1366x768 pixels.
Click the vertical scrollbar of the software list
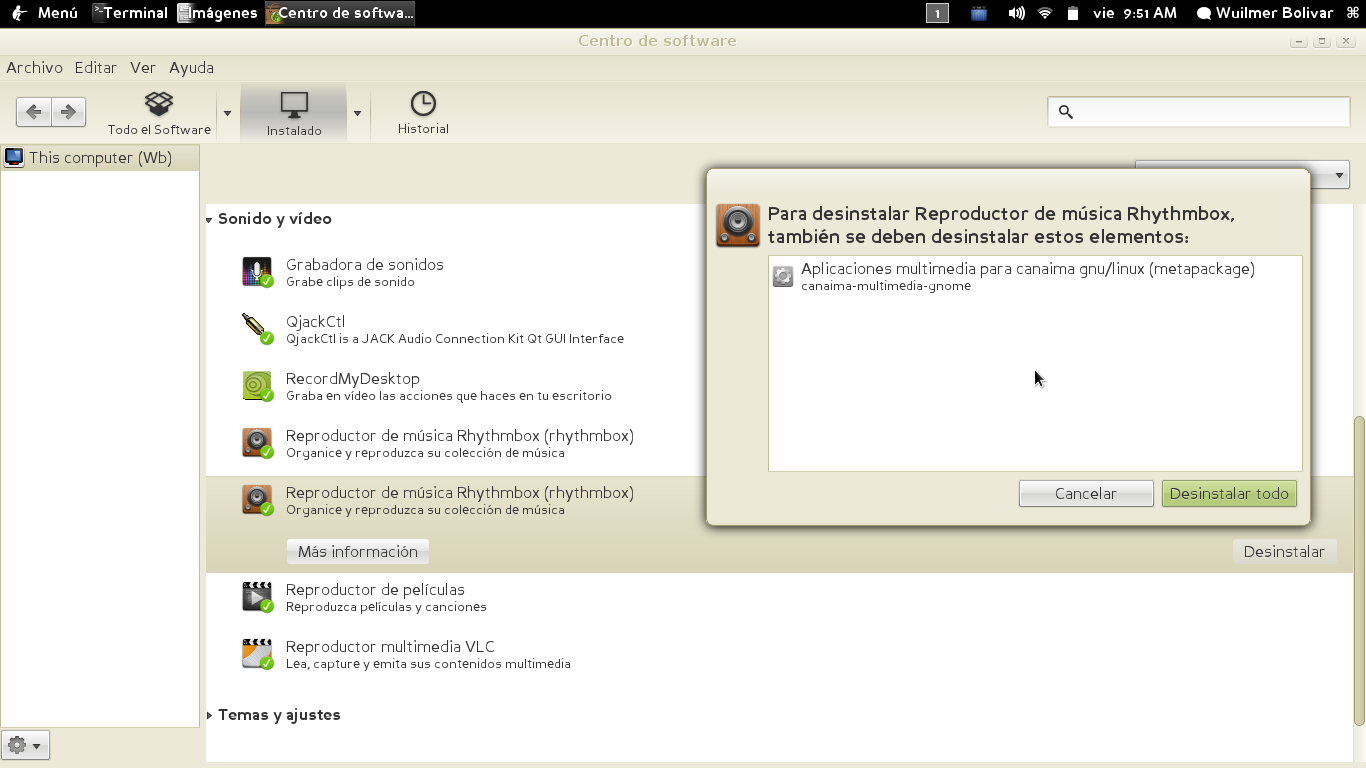click(x=1358, y=570)
